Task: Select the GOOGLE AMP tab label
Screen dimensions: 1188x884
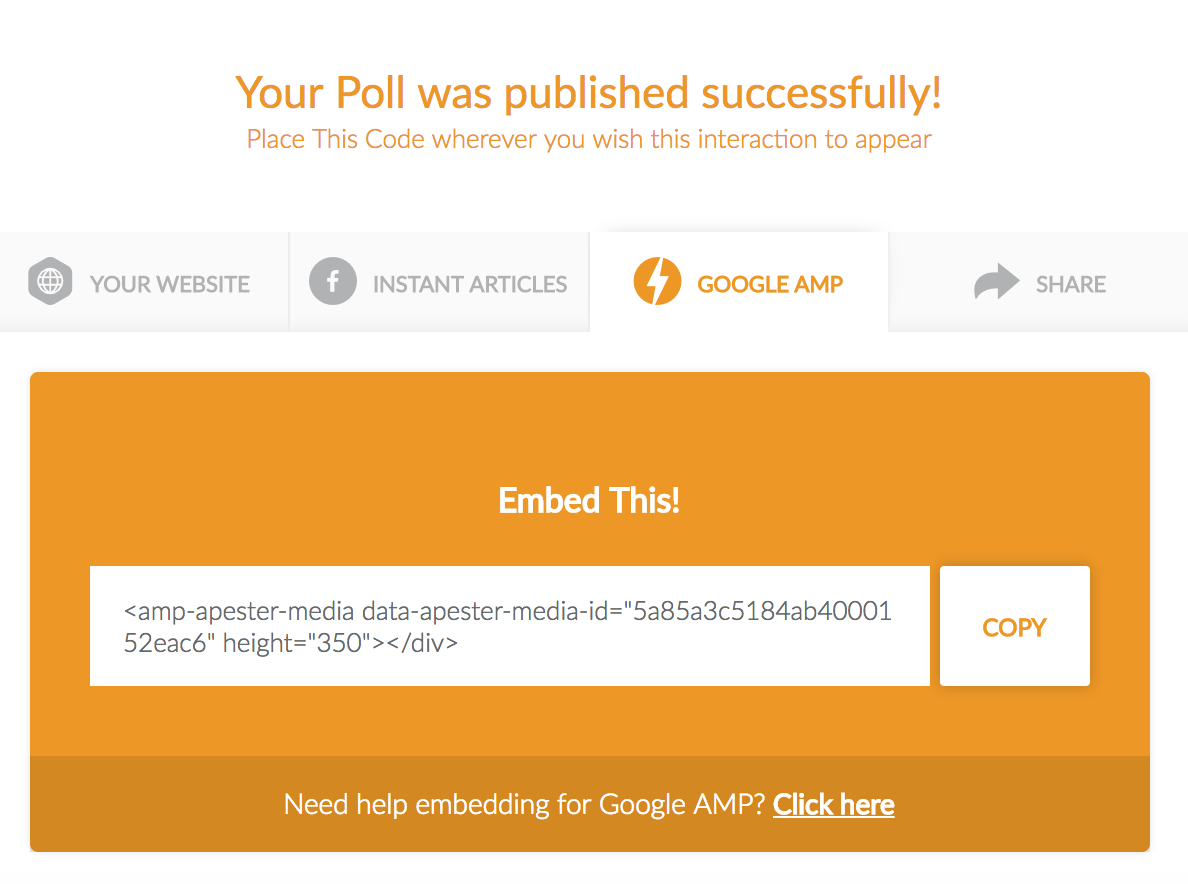Action: pyautogui.click(x=770, y=284)
